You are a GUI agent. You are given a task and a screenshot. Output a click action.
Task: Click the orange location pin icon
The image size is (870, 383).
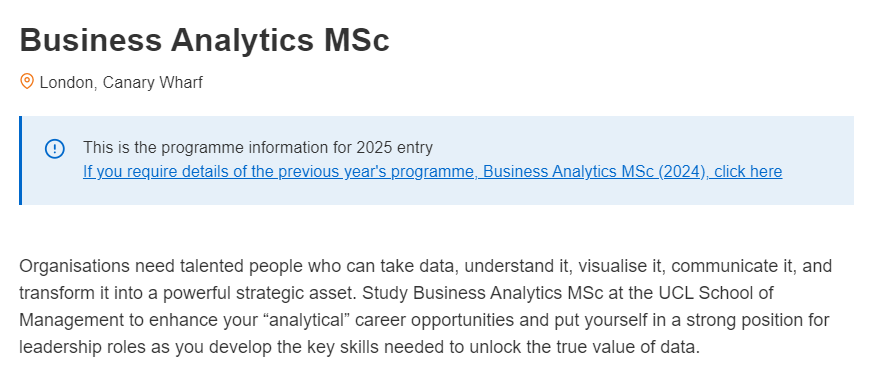click(x=27, y=82)
